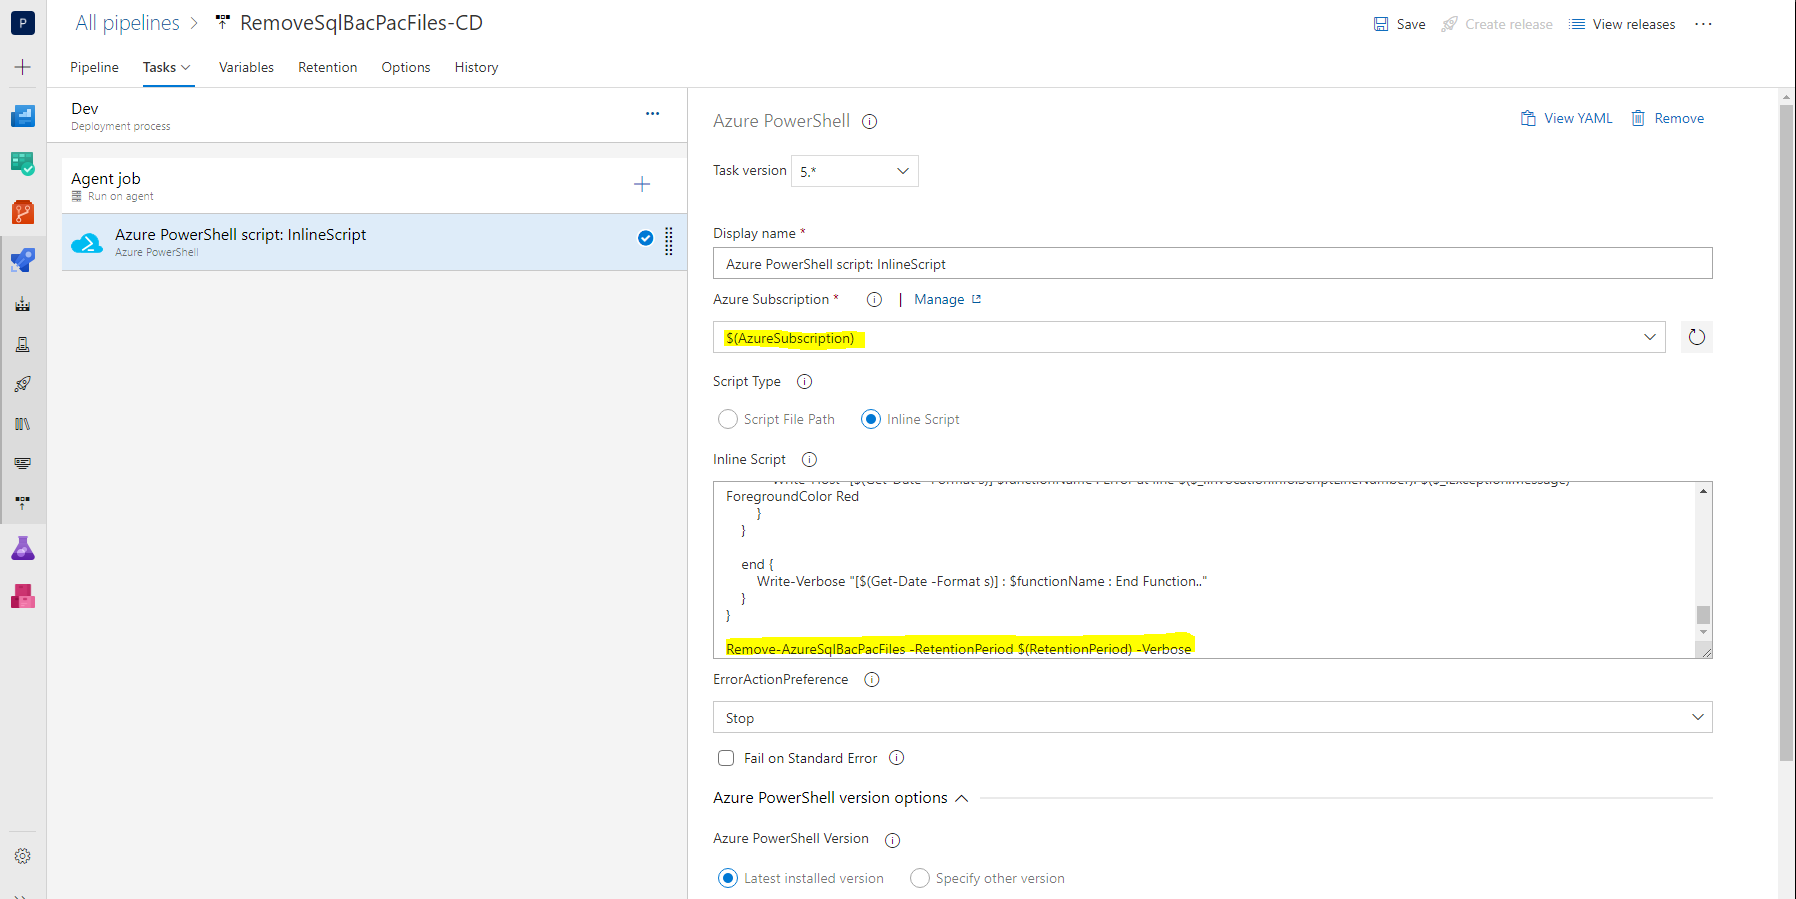Select Specify other version radio

920,878
